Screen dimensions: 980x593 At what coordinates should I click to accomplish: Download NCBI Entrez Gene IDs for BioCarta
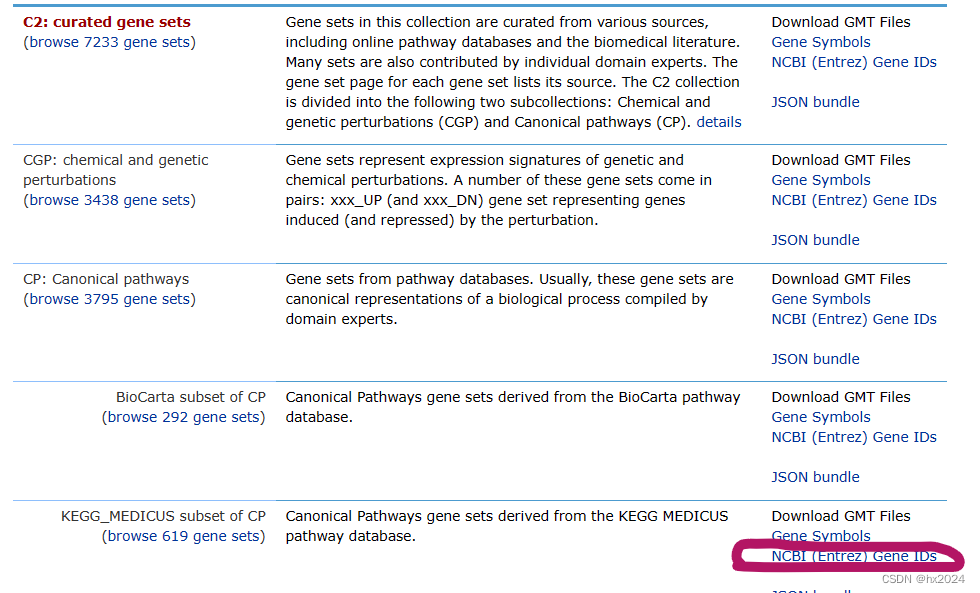pos(854,437)
